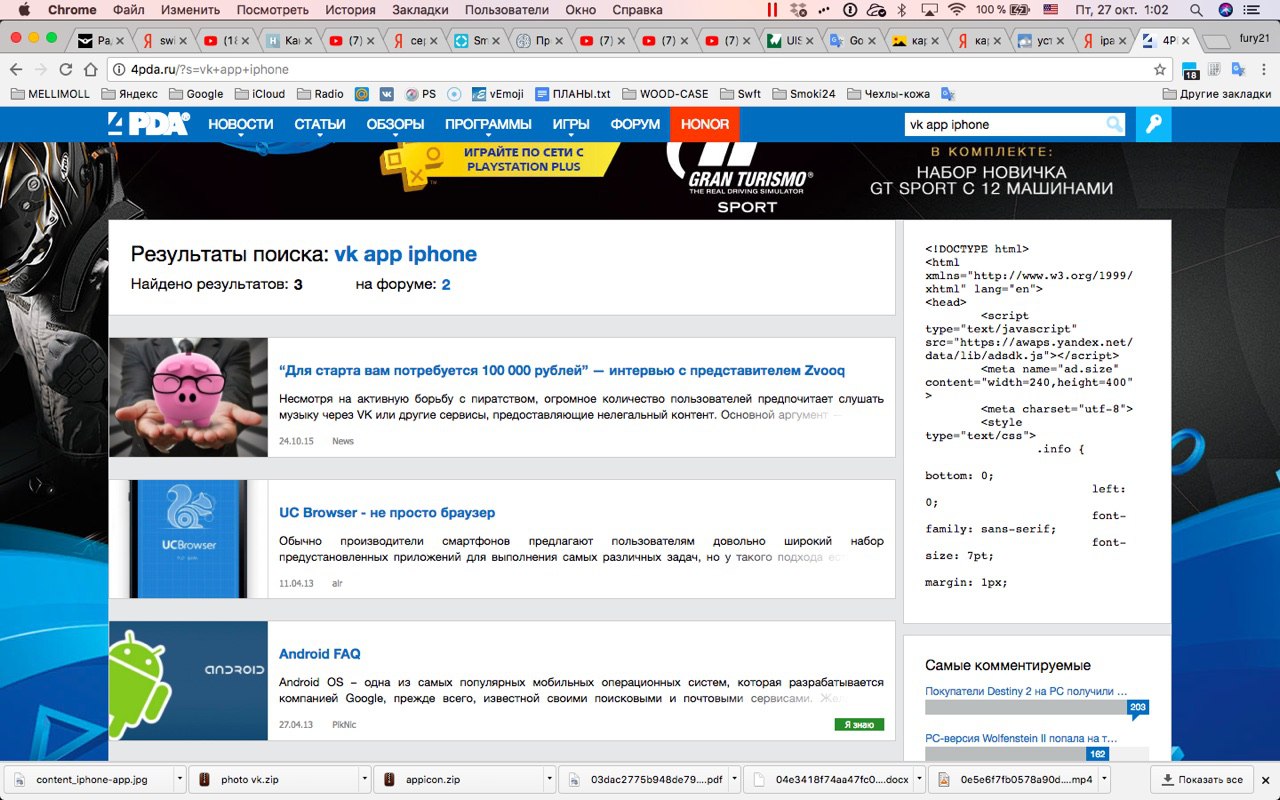This screenshot has height=800, width=1280.
Task: Select ФОРУМ in the site navigation
Action: [635, 125]
